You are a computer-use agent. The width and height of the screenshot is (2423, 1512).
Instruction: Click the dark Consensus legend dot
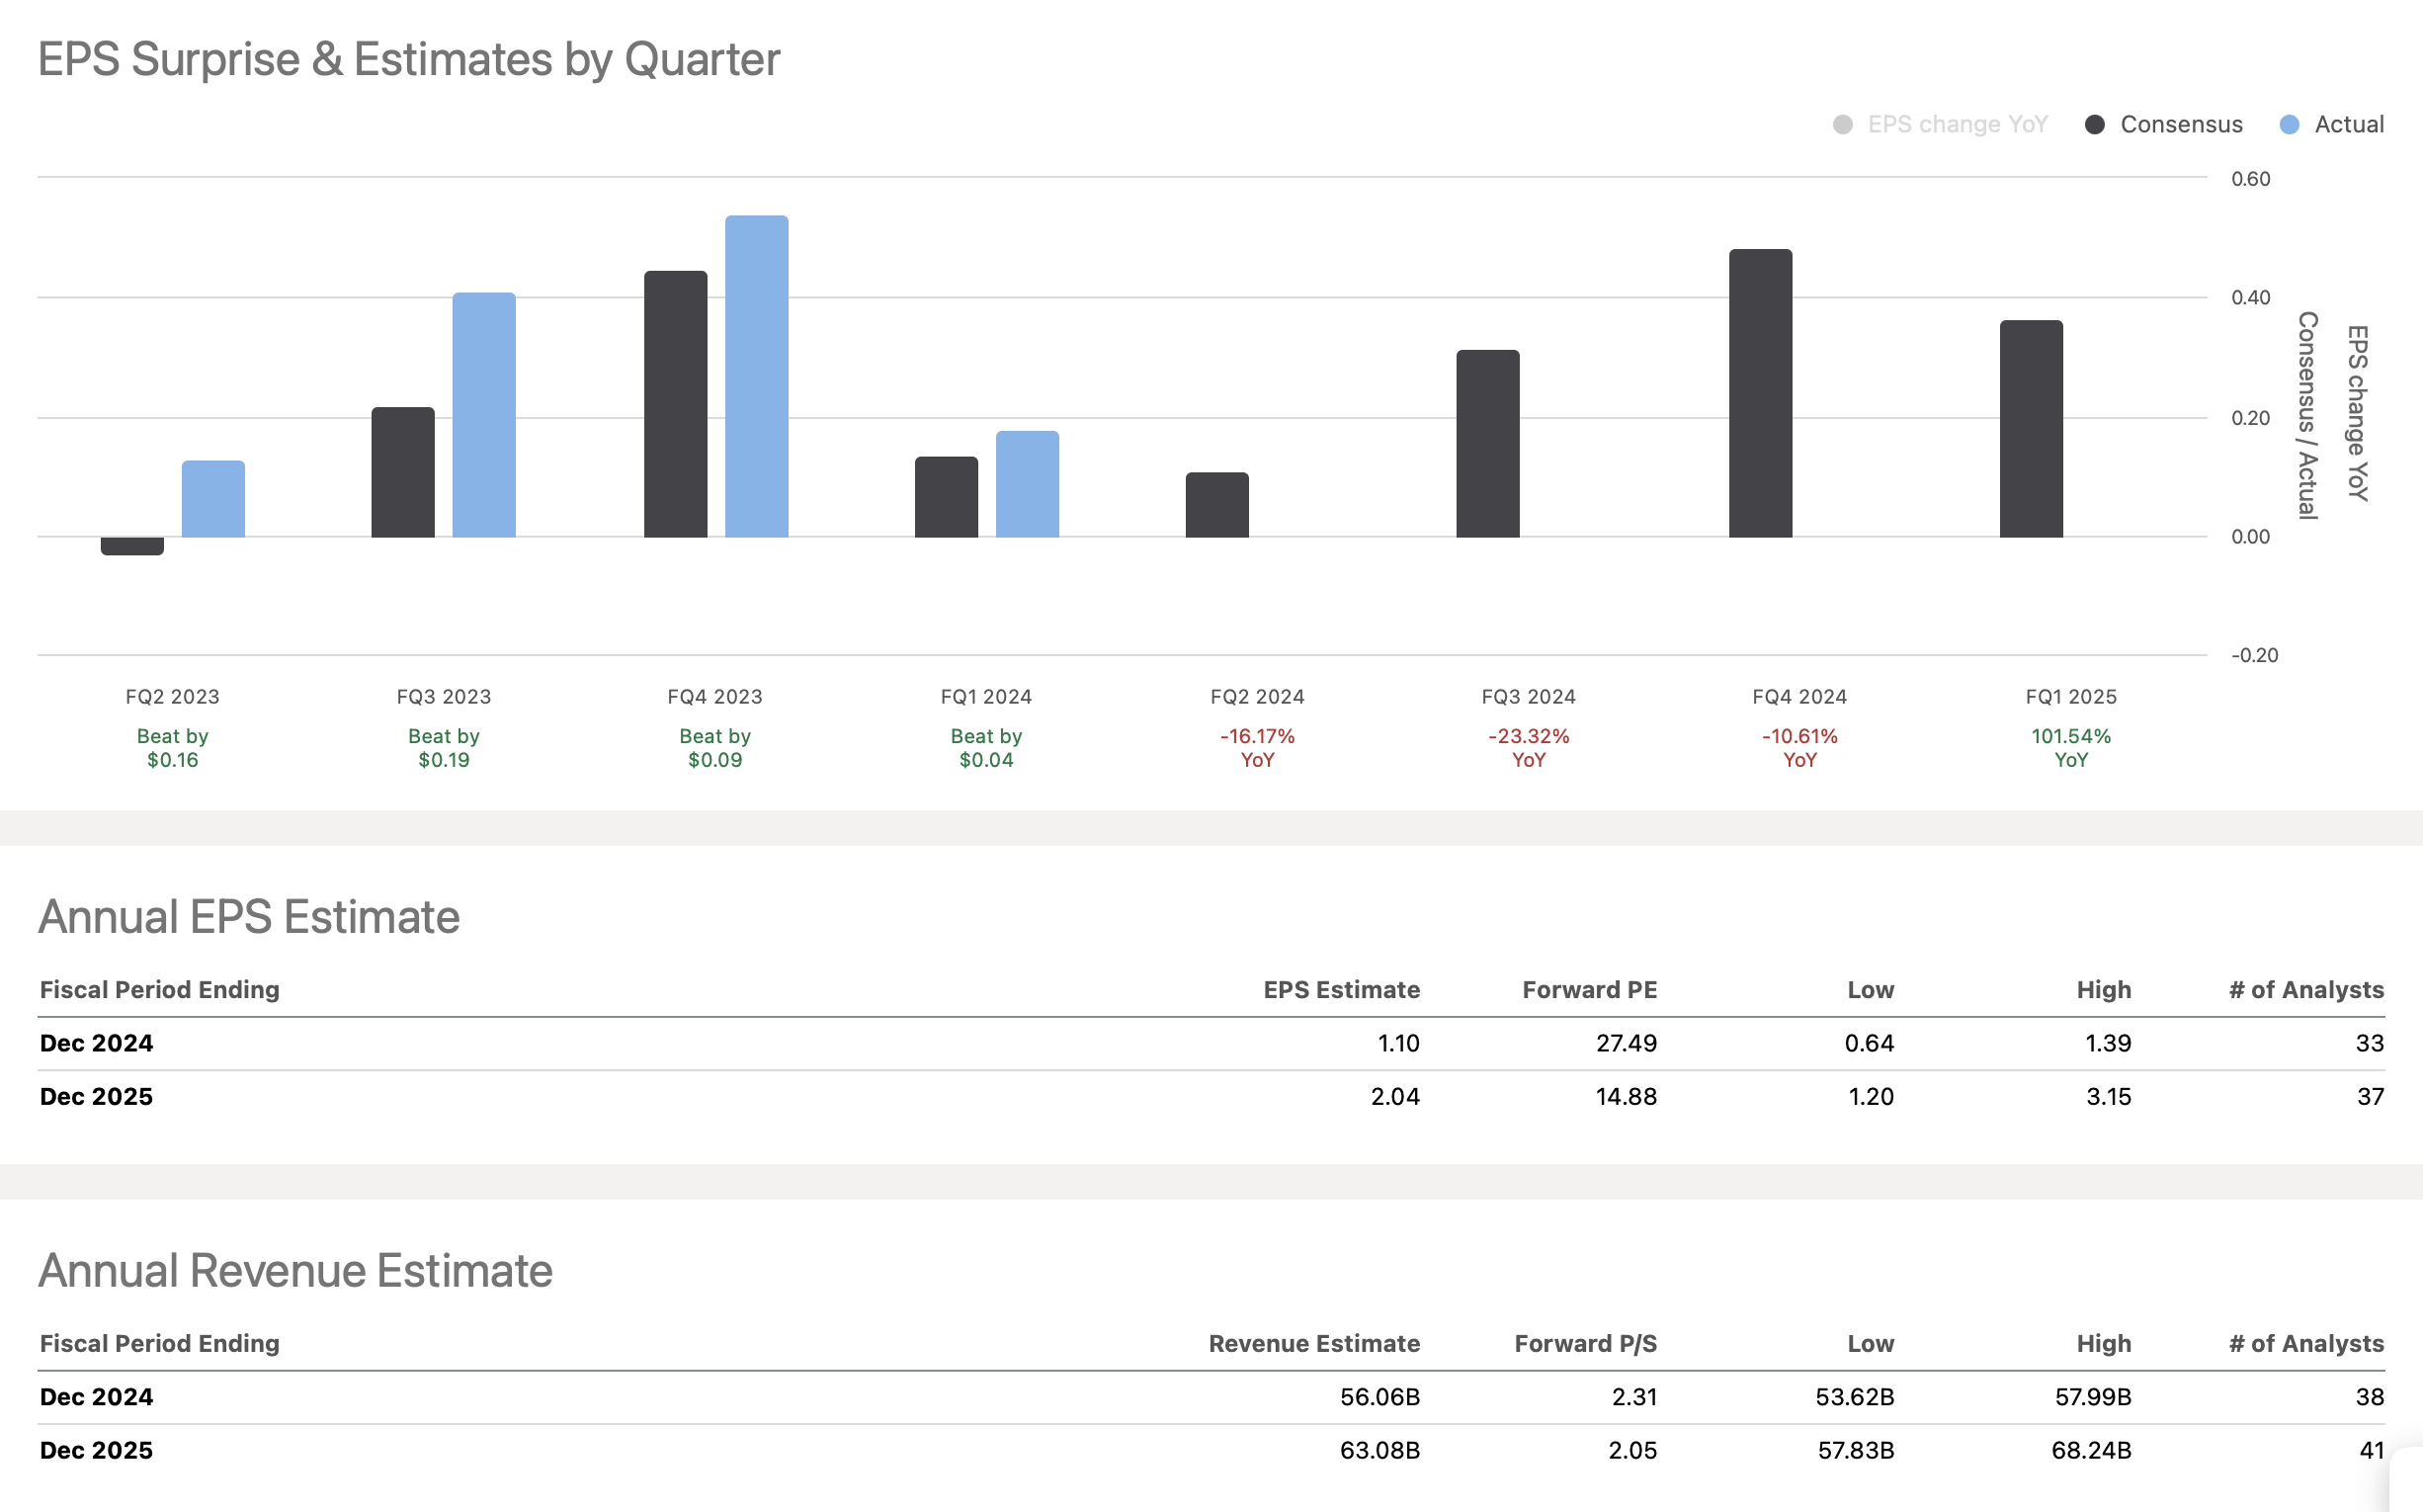(x=2095, y=124)
